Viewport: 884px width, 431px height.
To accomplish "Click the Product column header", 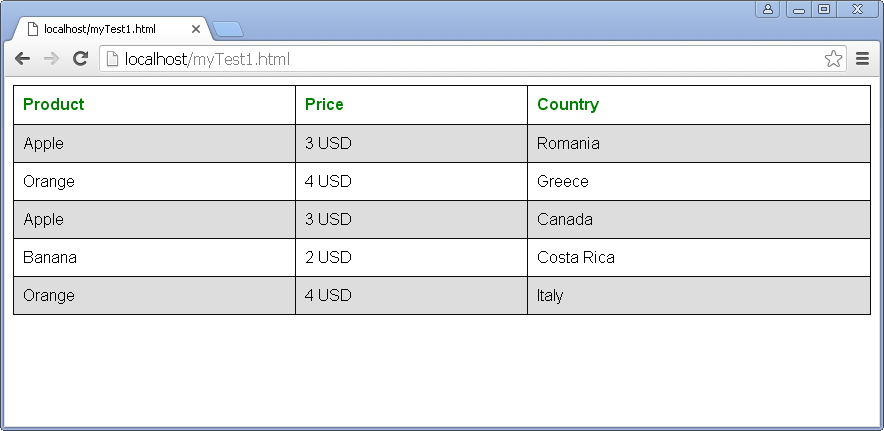I will click(x=54, y=104).
